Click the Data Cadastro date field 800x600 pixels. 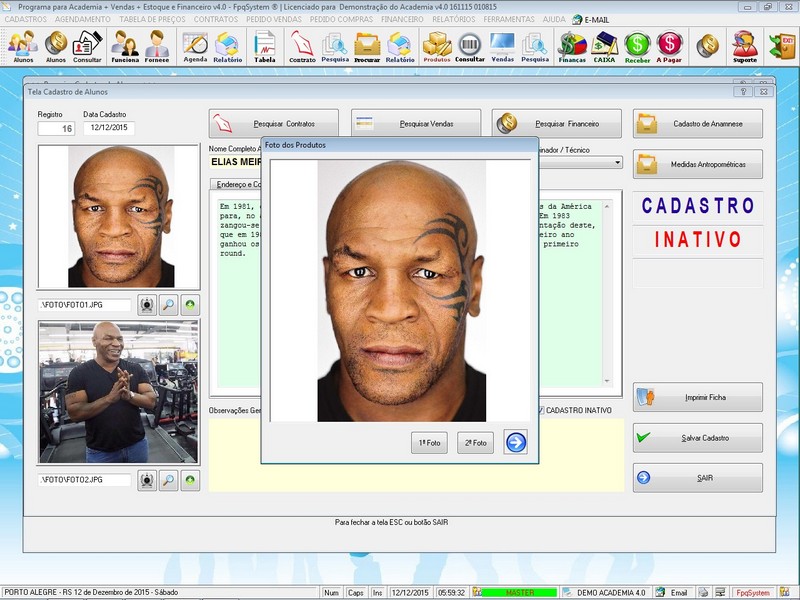click(x=108, y=128)
